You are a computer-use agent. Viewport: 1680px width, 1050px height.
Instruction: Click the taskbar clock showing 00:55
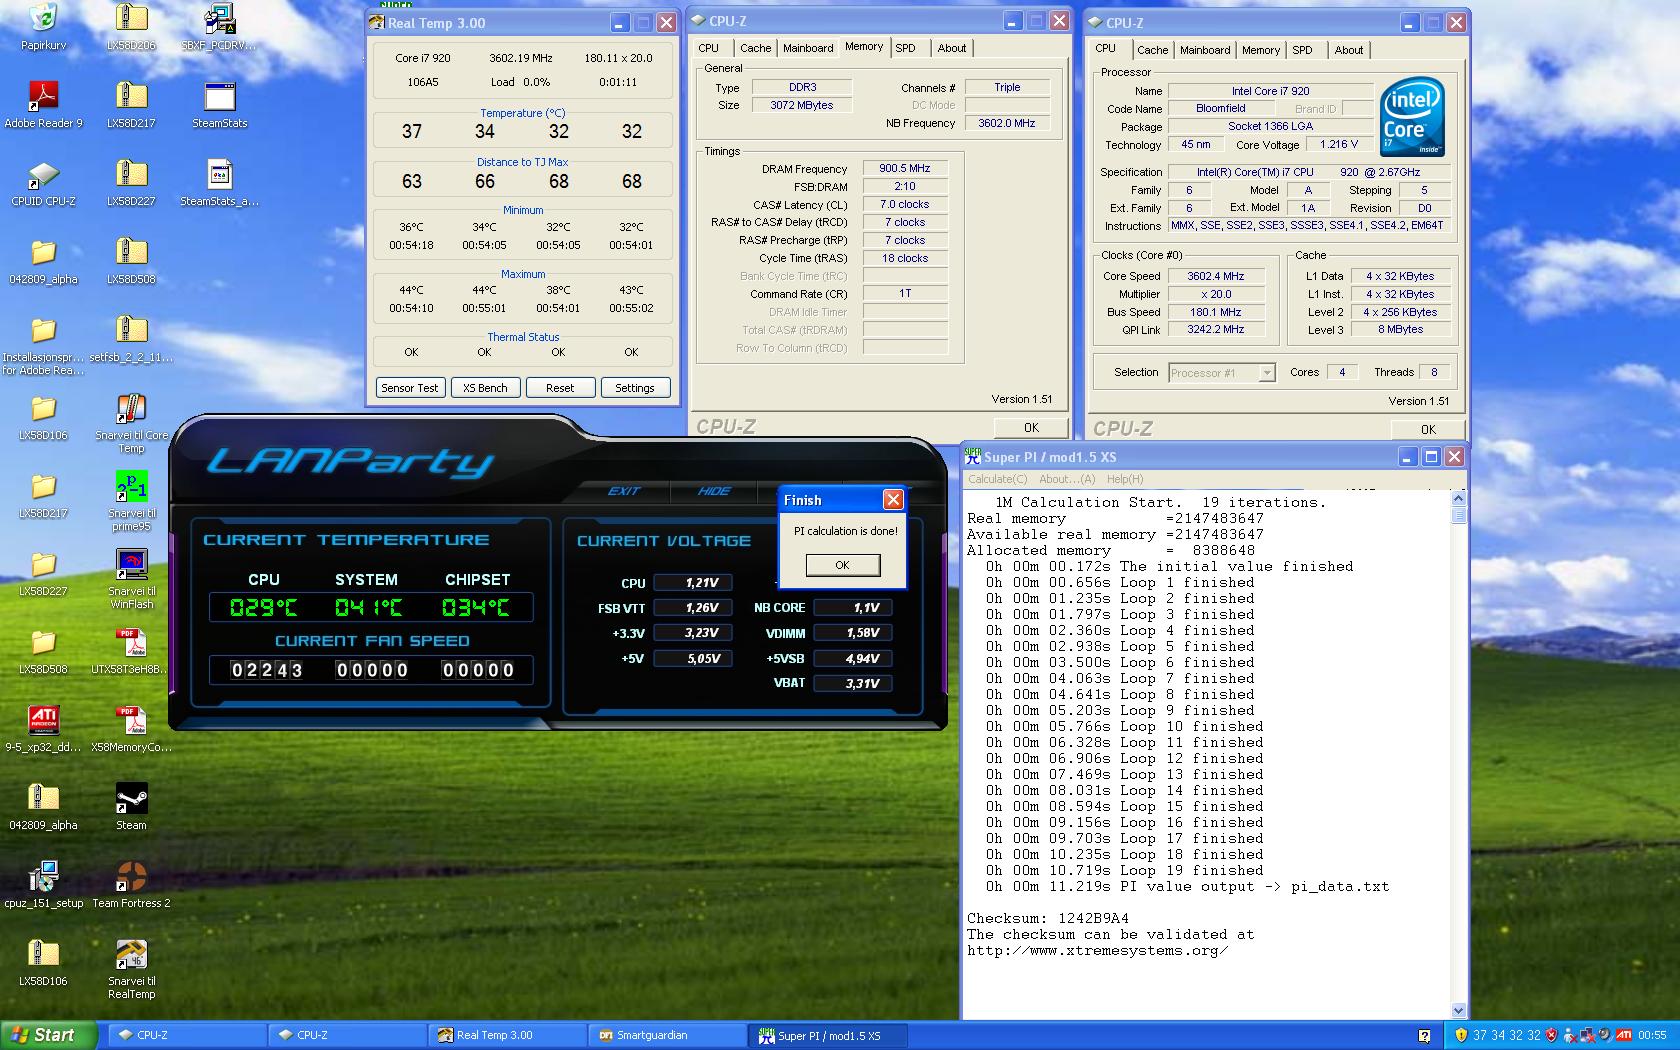(1652, 1035)
